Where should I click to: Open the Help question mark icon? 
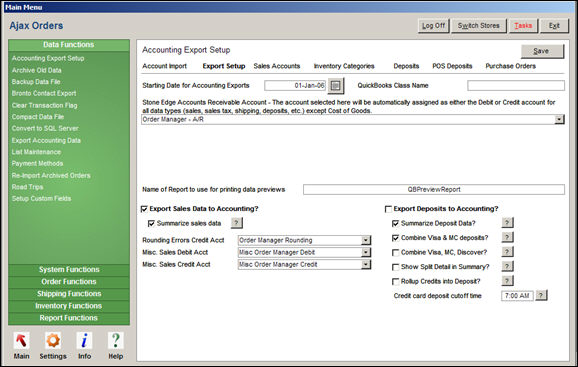(x=115, y=341)
